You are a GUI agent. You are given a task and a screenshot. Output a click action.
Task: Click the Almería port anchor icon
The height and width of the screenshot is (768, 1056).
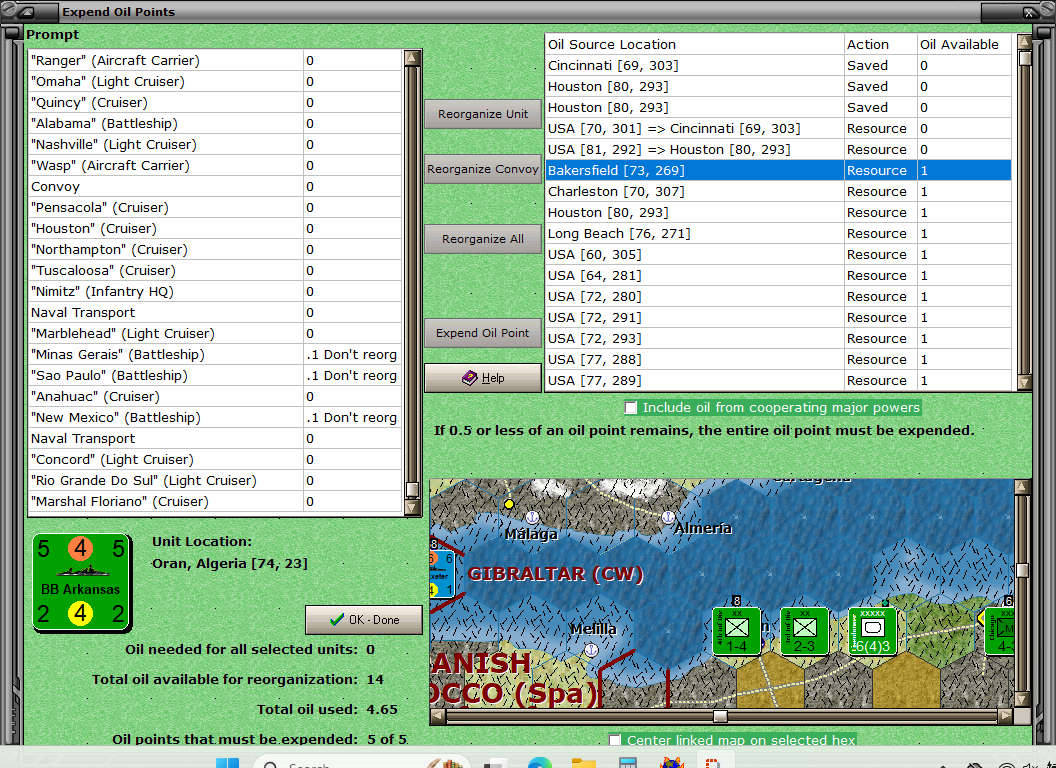(668, 517)
